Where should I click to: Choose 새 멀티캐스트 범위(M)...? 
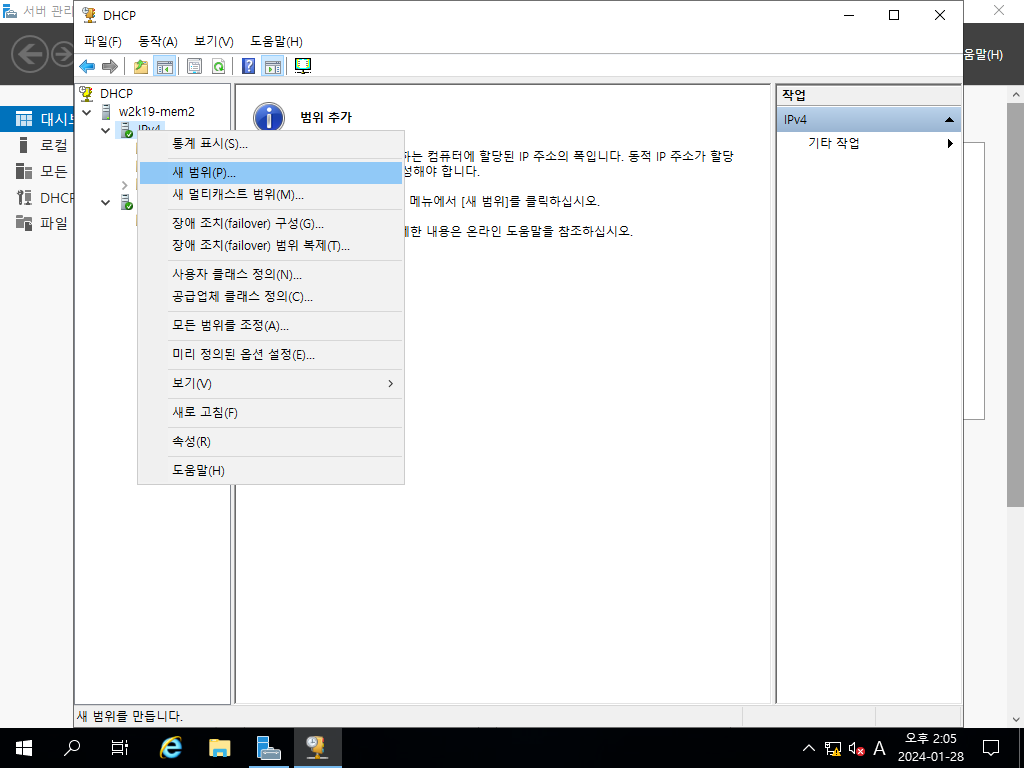pyautogui.click(x=270, y=195)
